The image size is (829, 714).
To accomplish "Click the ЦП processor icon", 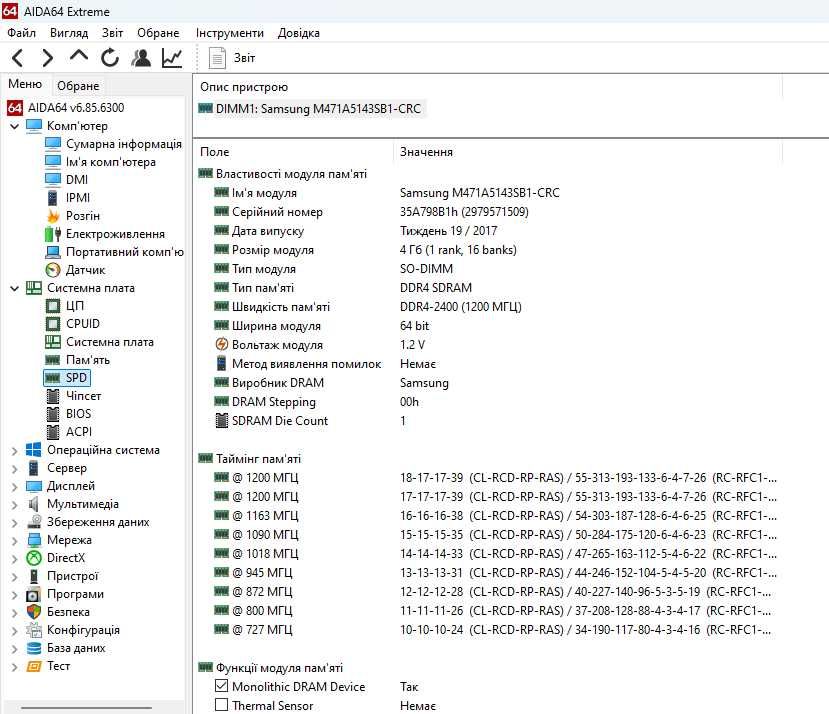I will pyautogui.click(x=53, y=306).
